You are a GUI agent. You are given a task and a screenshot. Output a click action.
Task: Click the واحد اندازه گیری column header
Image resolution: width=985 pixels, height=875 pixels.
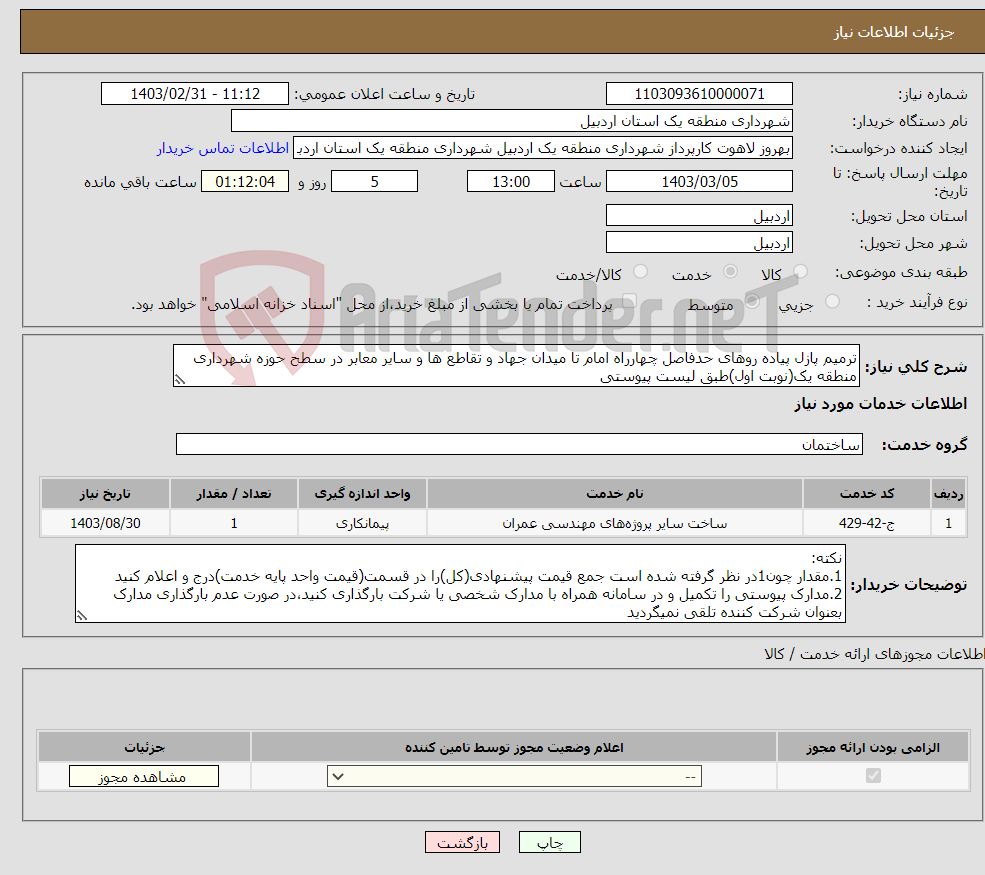tap(362, 494)
